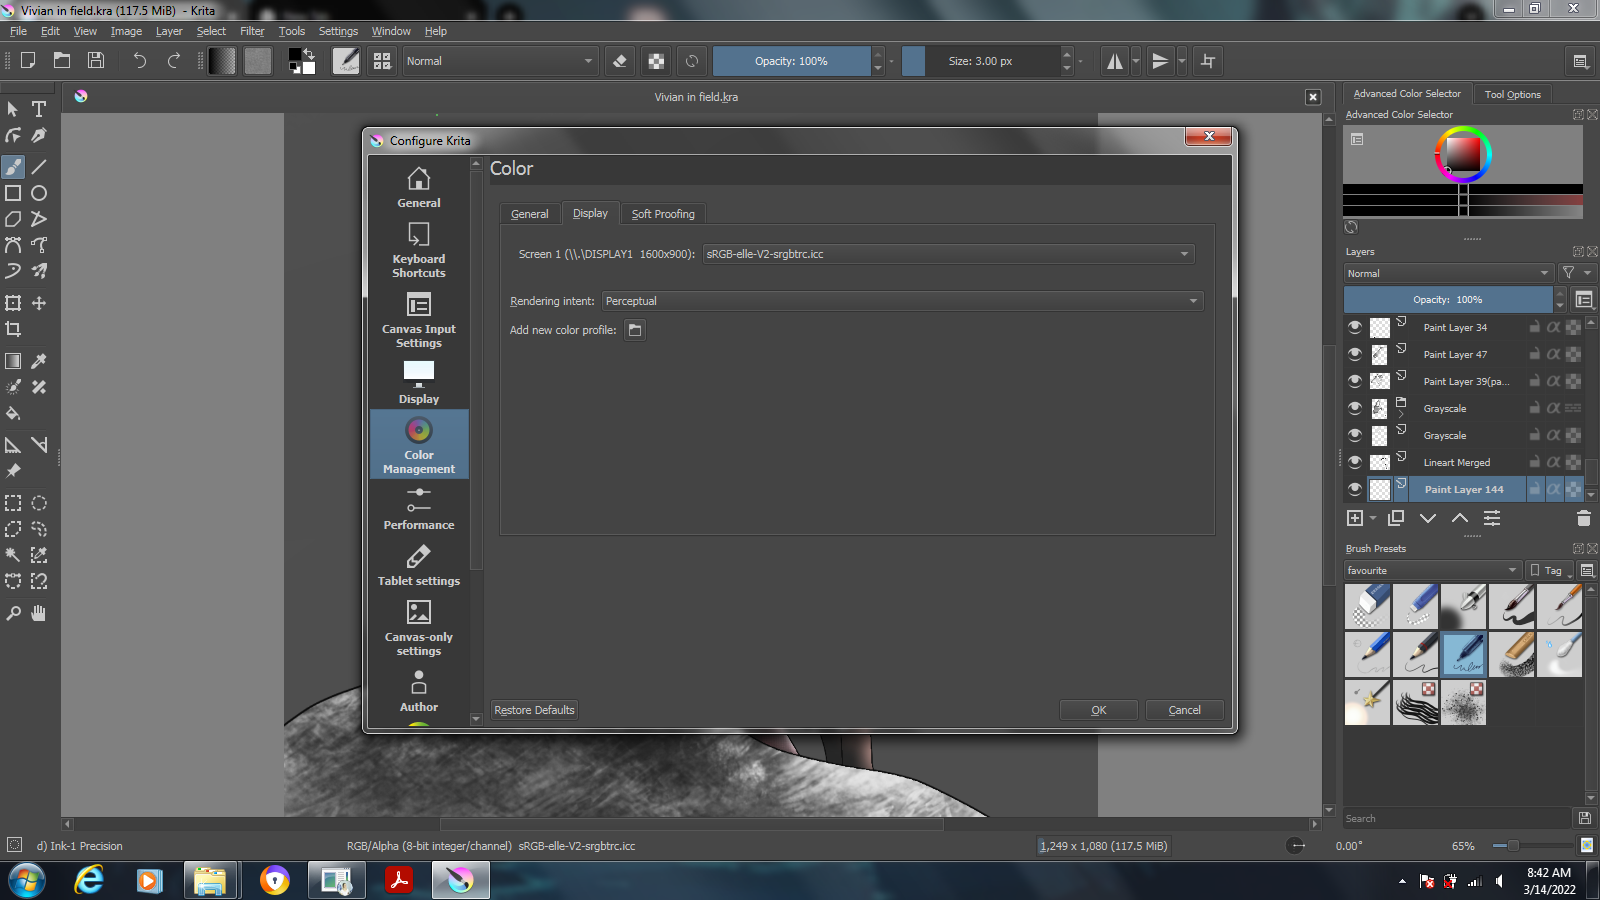The height and width of the screenshot is (900, 1600).
Task: Save the document using toolbar icon
Action: pos(96,61)
